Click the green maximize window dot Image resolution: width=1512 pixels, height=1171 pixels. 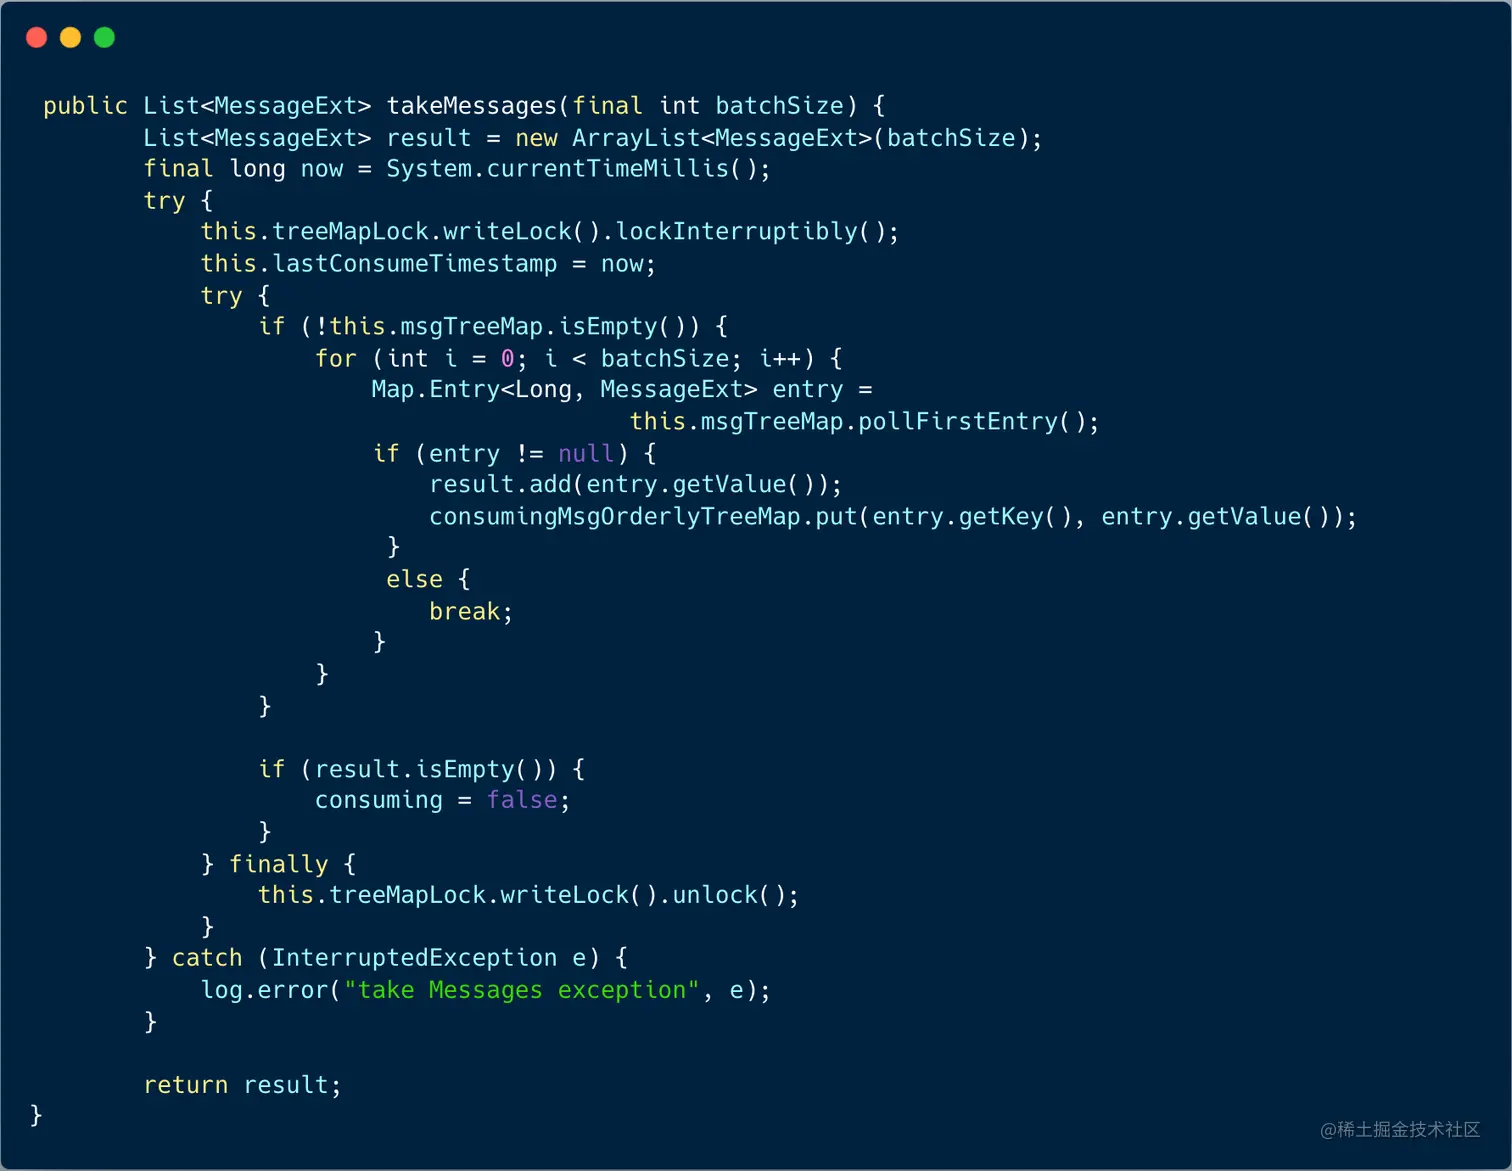104,38
